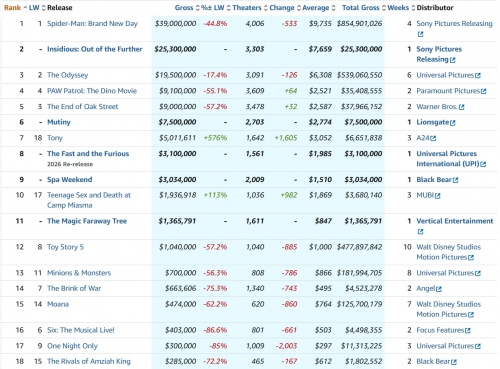Click external link icon beside Warner Bros.
Viewport: 500px width, 369px height.
coord(461,107)
